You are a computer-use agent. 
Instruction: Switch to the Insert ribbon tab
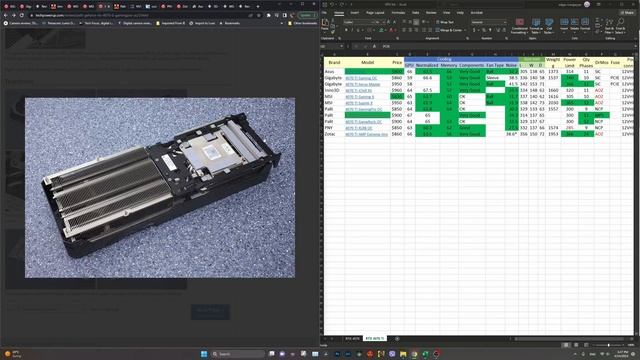click(x=355, y=13)
